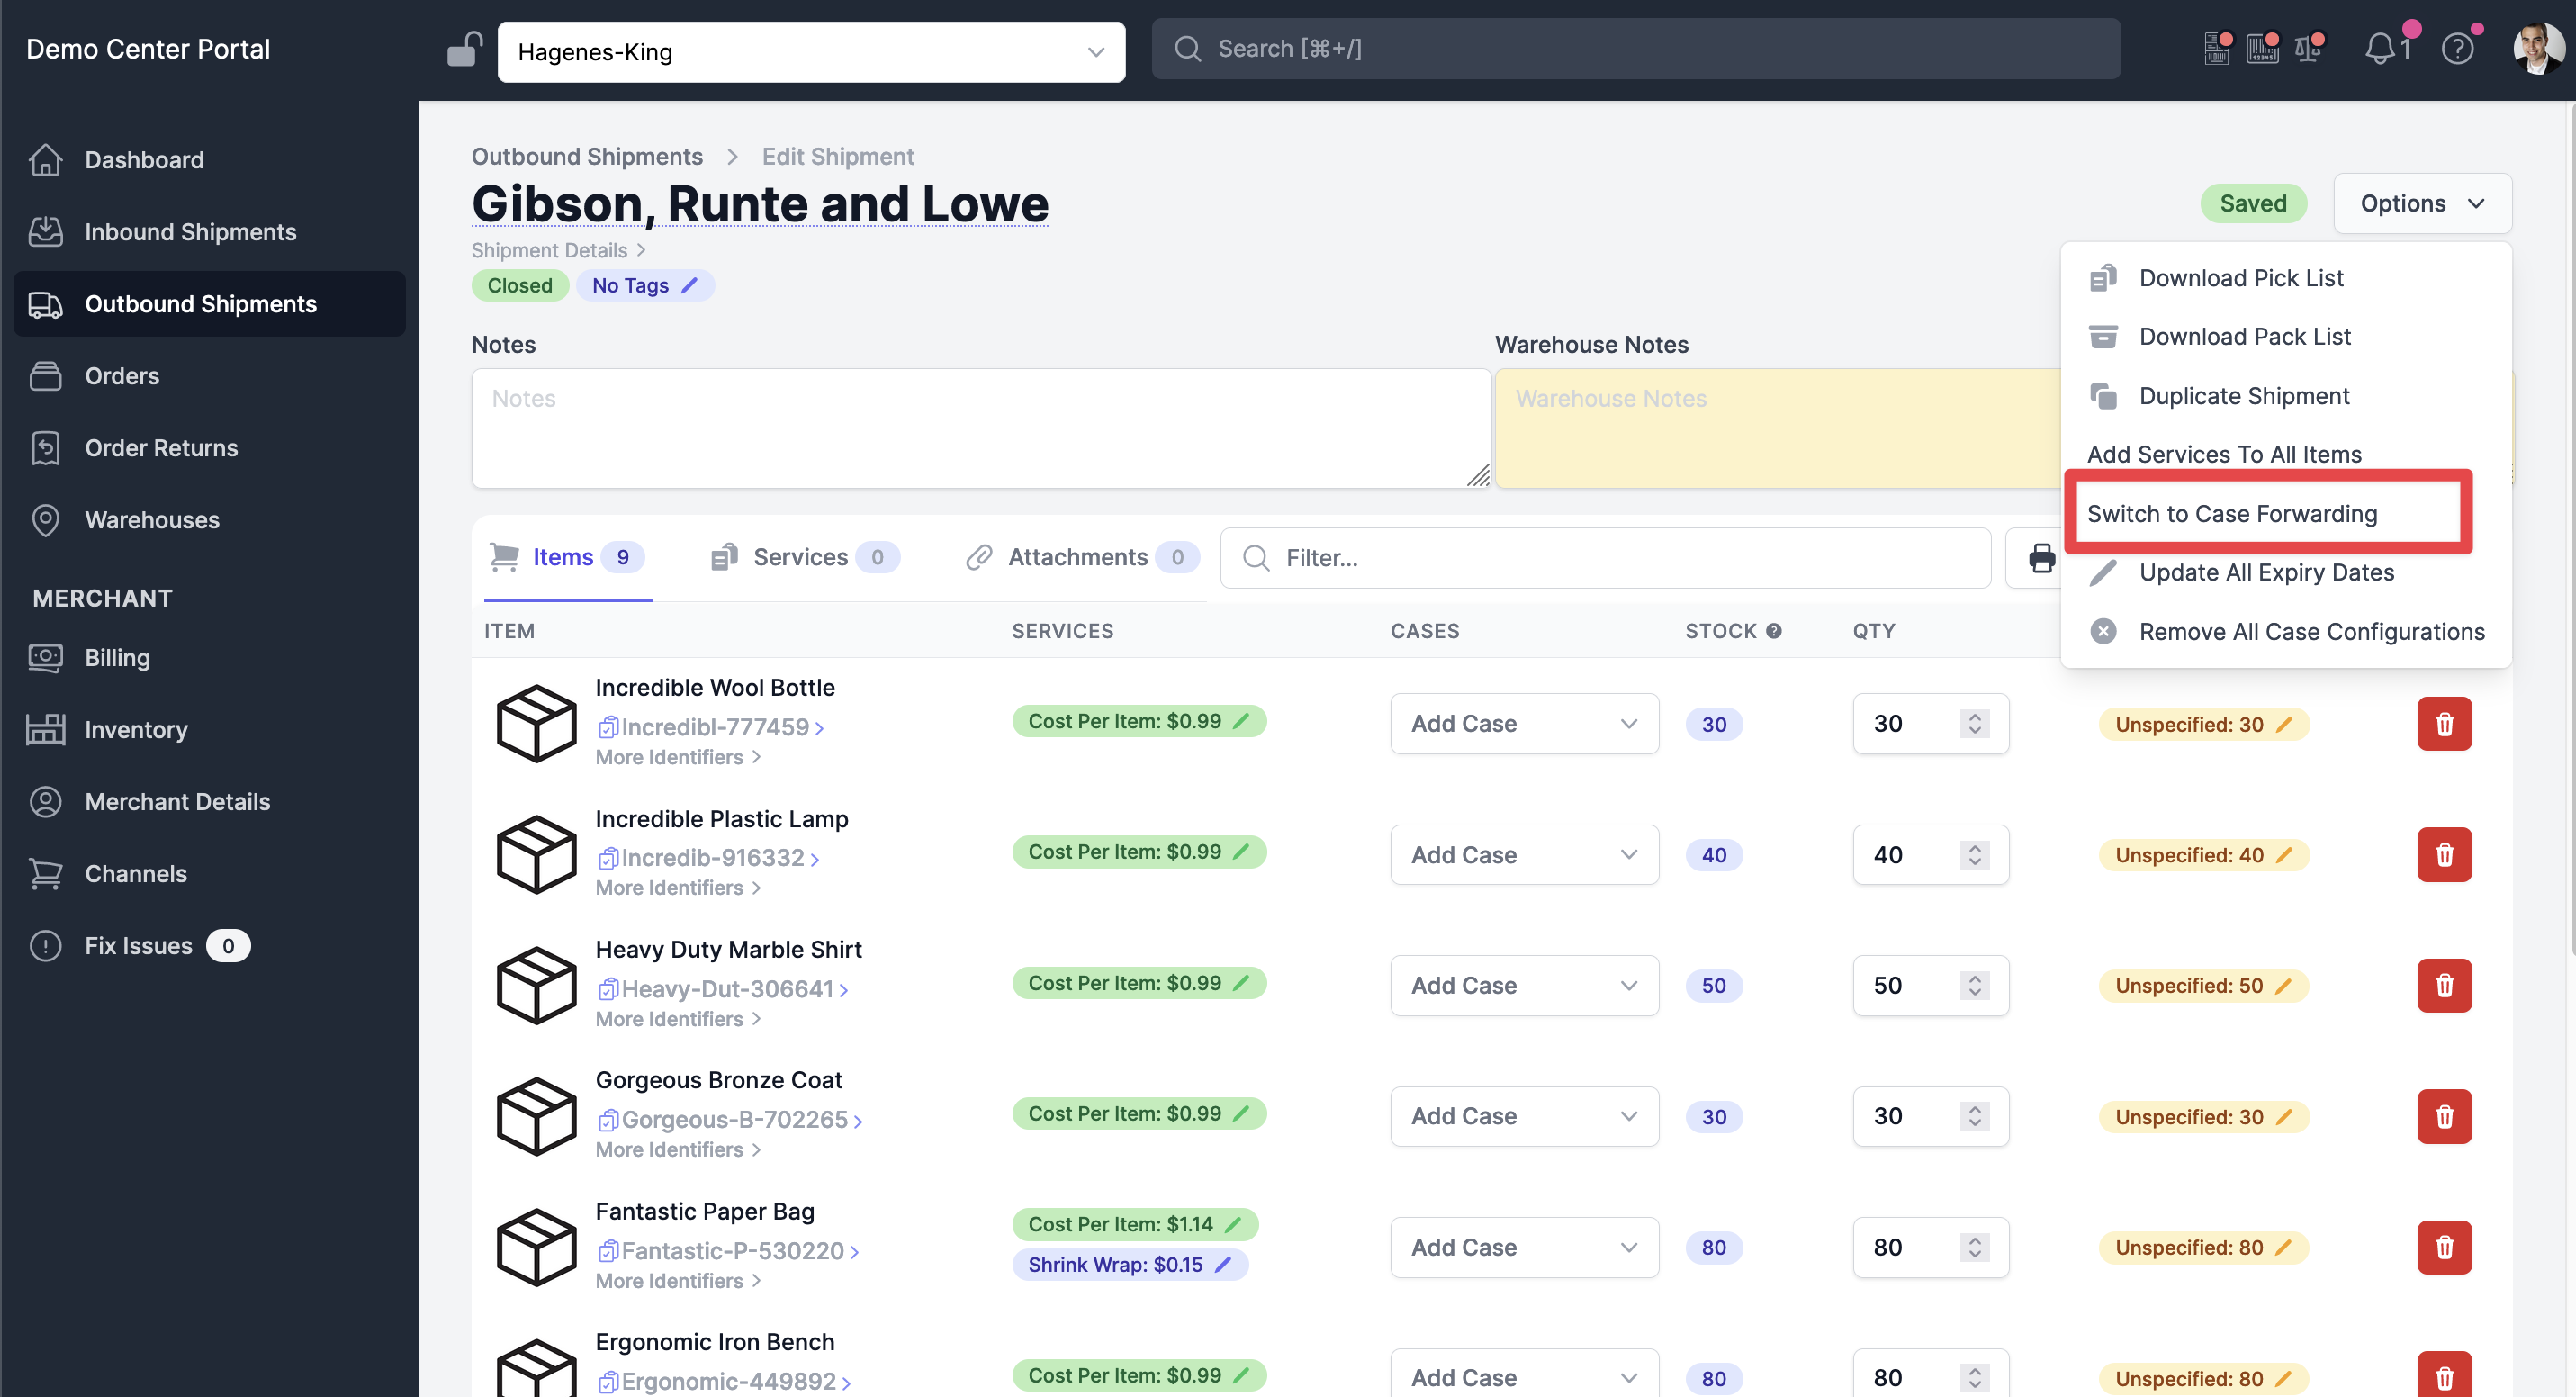Toggle the Options dropdown button
Viewport: 2576px width, 1397px height.
2422,204
